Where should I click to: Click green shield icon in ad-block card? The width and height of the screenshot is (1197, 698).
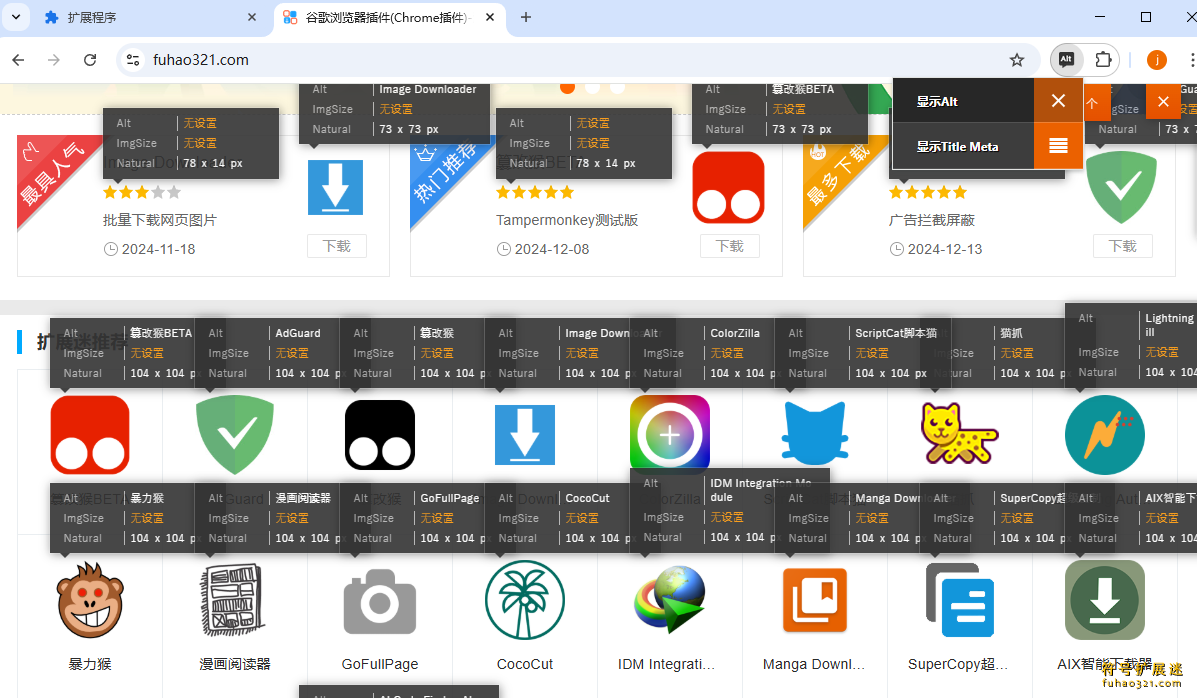(x=1121, y=187)
